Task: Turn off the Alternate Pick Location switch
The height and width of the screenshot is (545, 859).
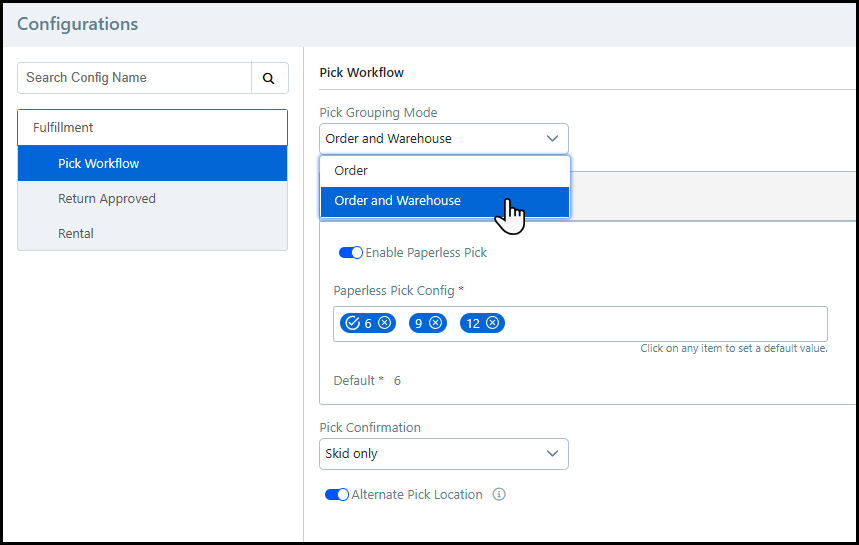Action: [x=337, y=494]
